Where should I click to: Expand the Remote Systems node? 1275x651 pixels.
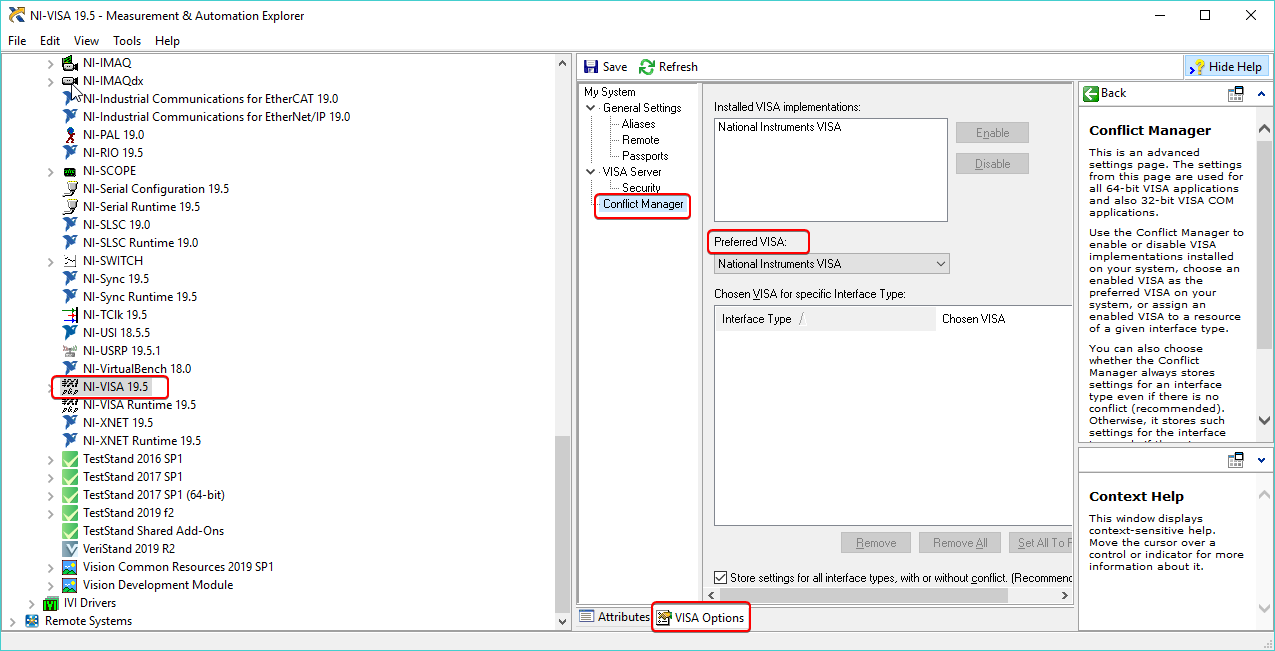pos(12,621)
